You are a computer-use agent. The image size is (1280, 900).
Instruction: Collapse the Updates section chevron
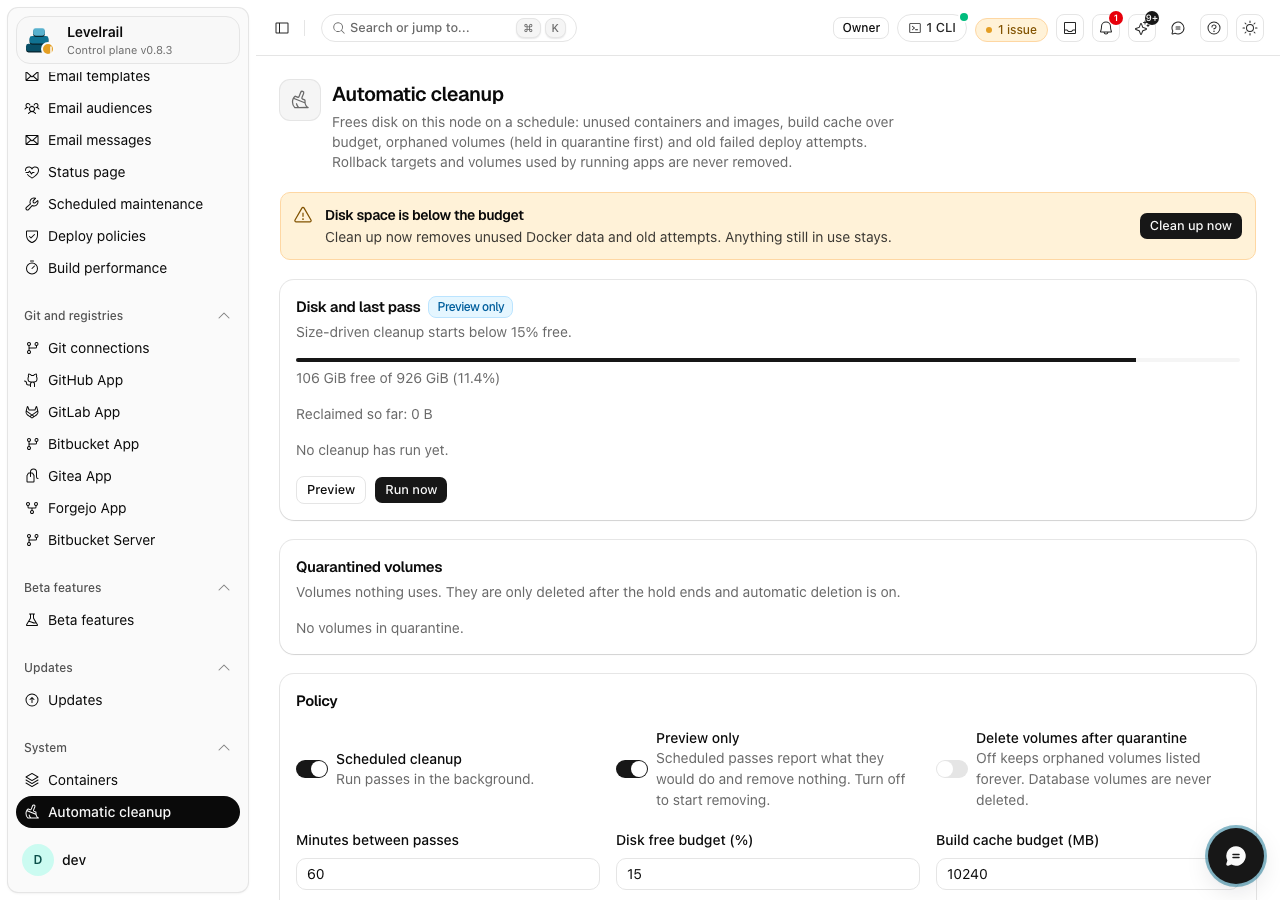tap(224, 668)
